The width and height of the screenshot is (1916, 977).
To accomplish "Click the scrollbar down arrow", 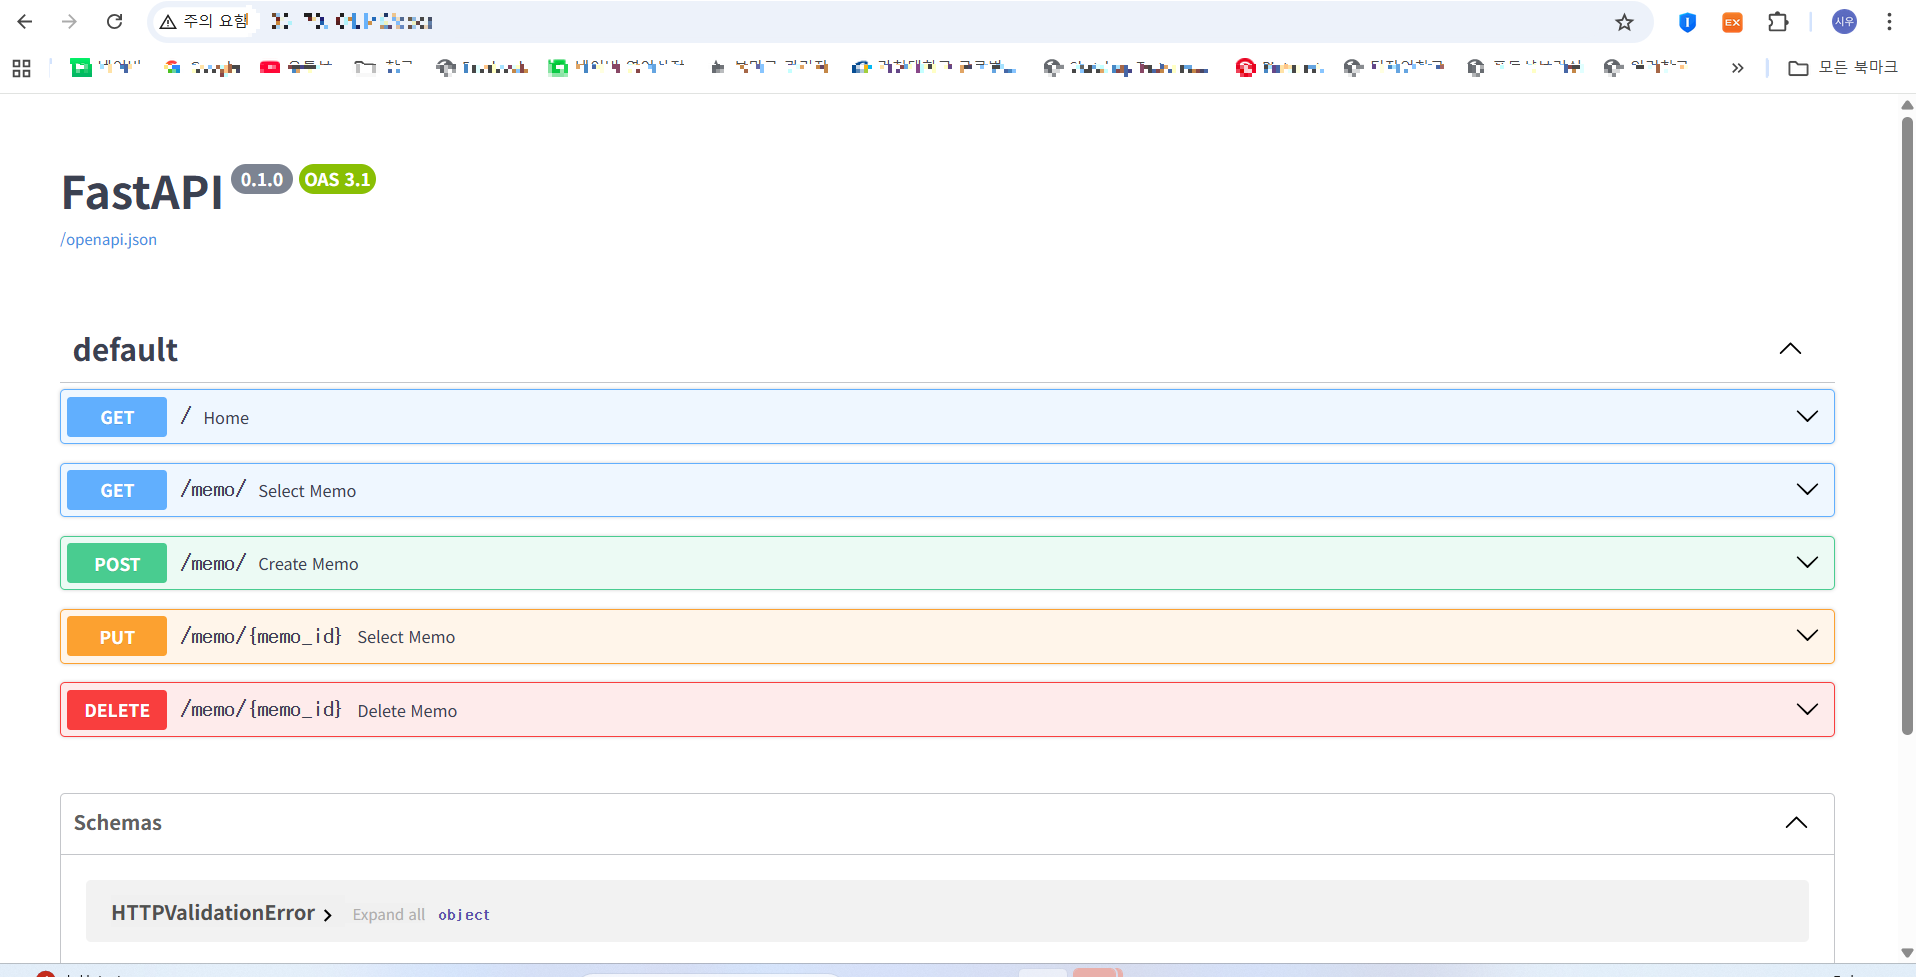I will [x=1907, y=953].
